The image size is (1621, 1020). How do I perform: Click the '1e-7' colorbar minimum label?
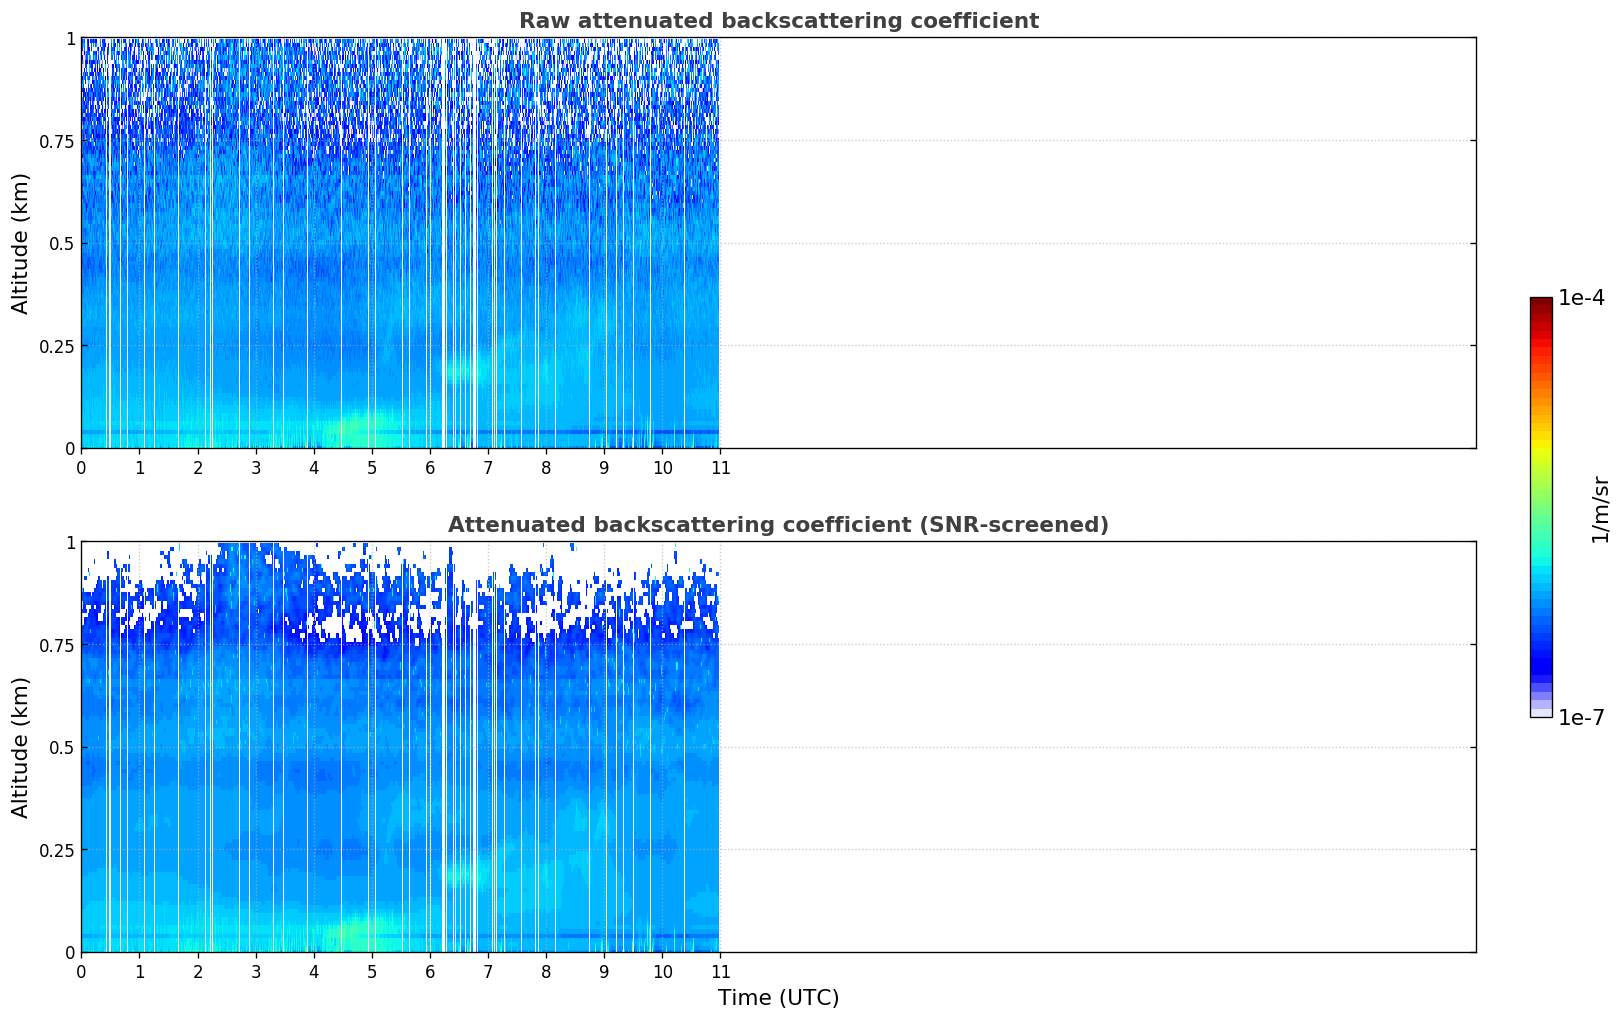point(1581,718)
